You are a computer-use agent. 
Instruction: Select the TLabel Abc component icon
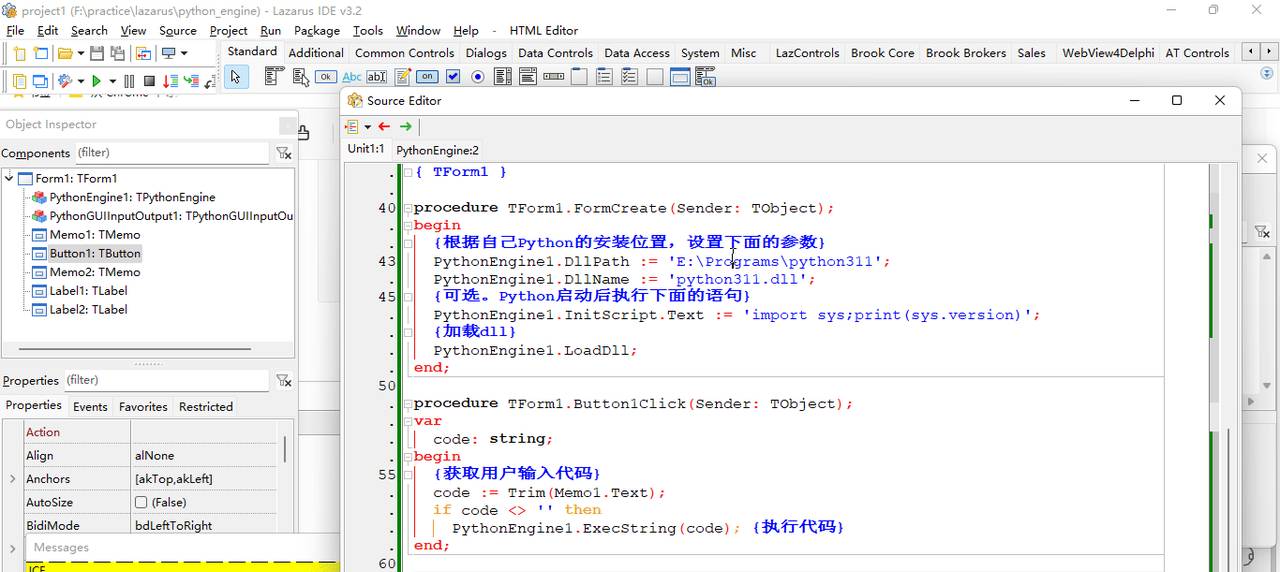coord(352,77)
